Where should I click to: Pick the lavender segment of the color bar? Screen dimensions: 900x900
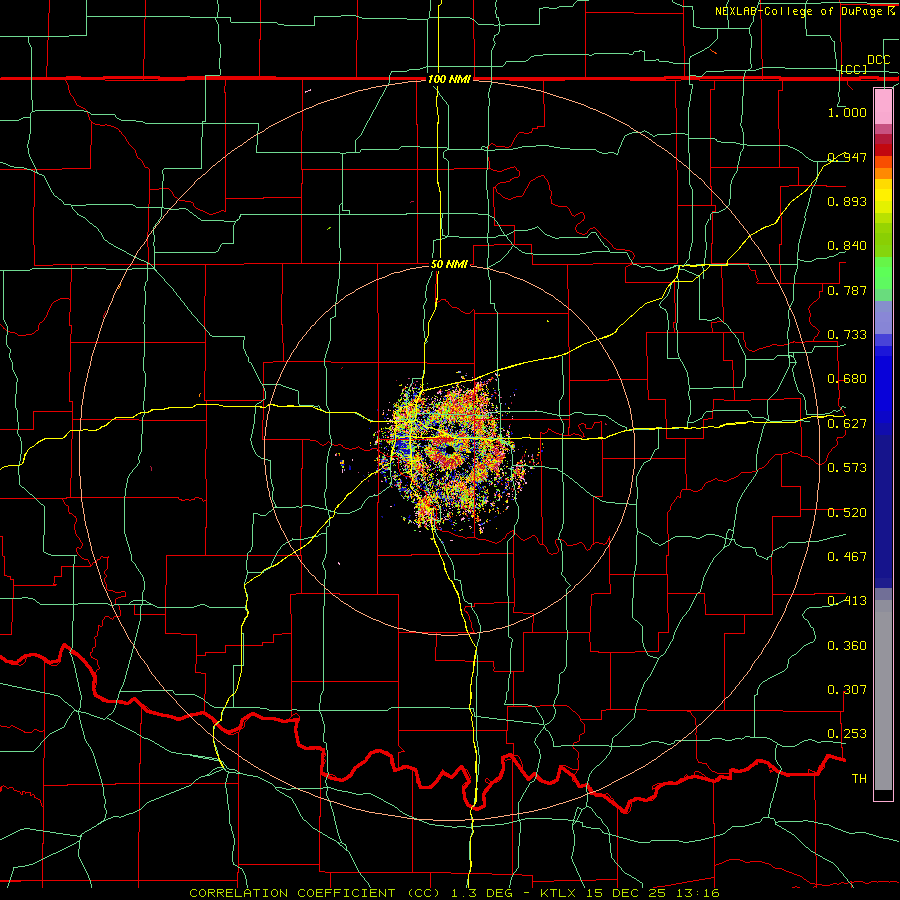(883, 317)
